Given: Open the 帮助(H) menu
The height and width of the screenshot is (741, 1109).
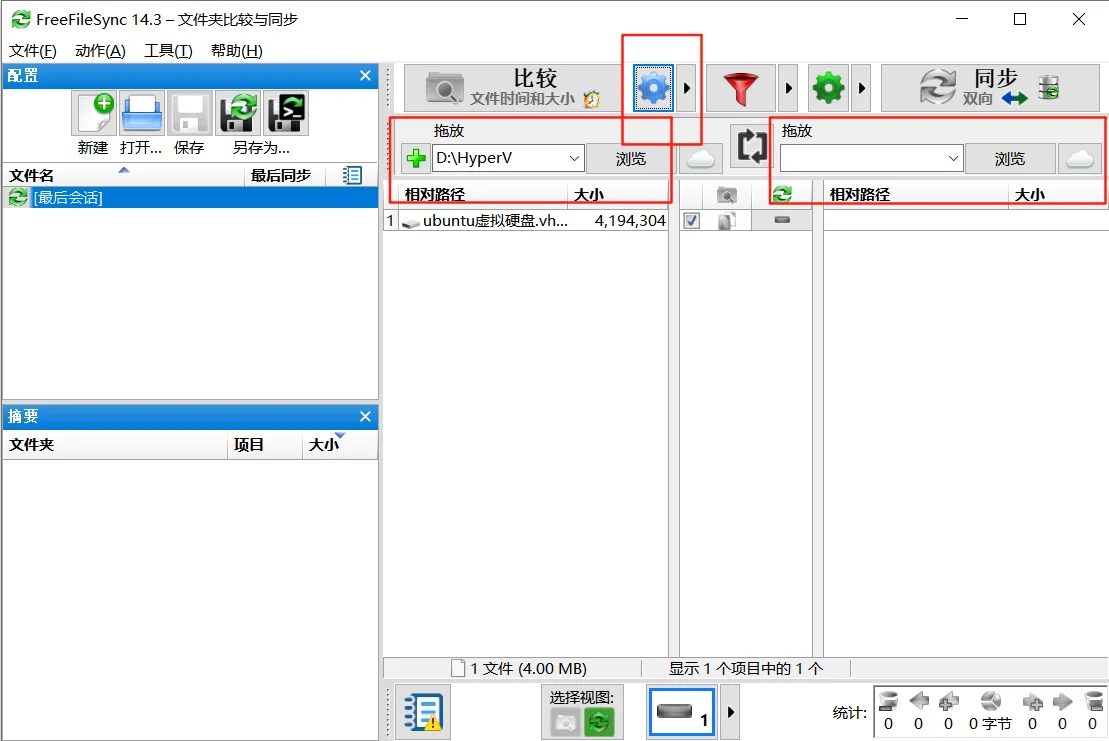Looking at the screenshot, I should click(x=236, y=51).
